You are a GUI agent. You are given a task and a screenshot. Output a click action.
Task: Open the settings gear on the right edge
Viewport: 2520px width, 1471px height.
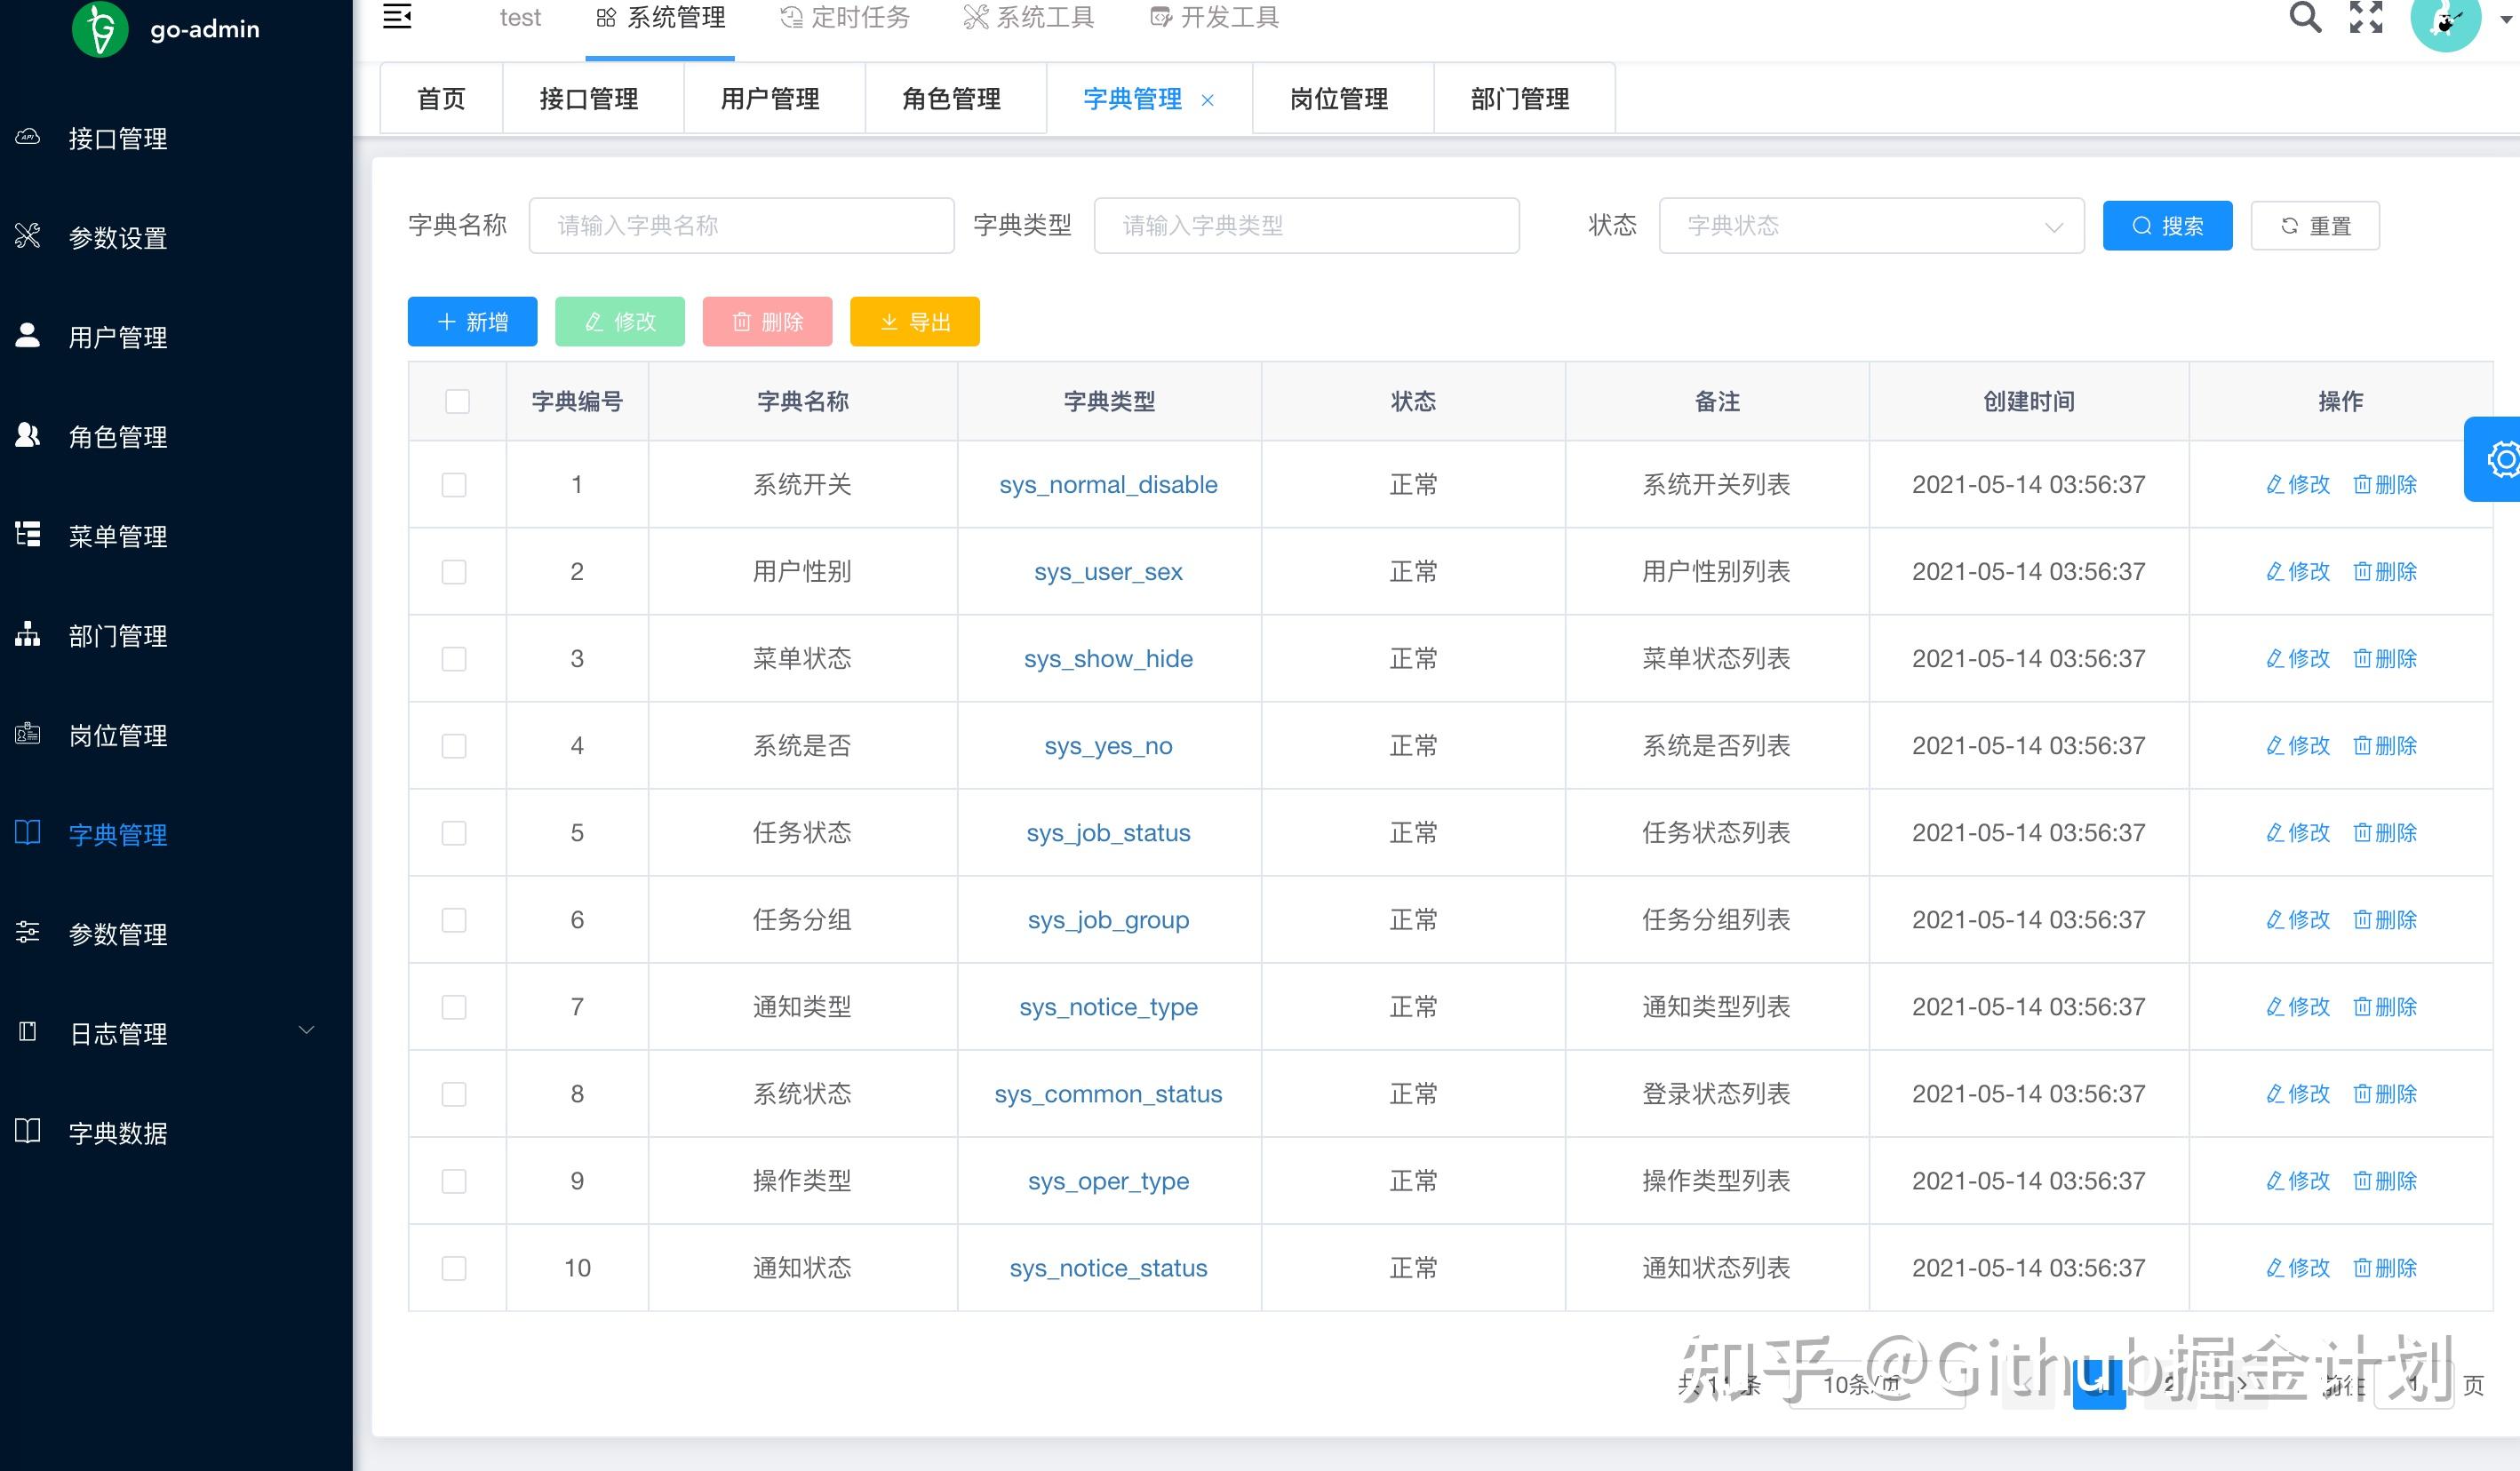click(x=2504, y=459)
